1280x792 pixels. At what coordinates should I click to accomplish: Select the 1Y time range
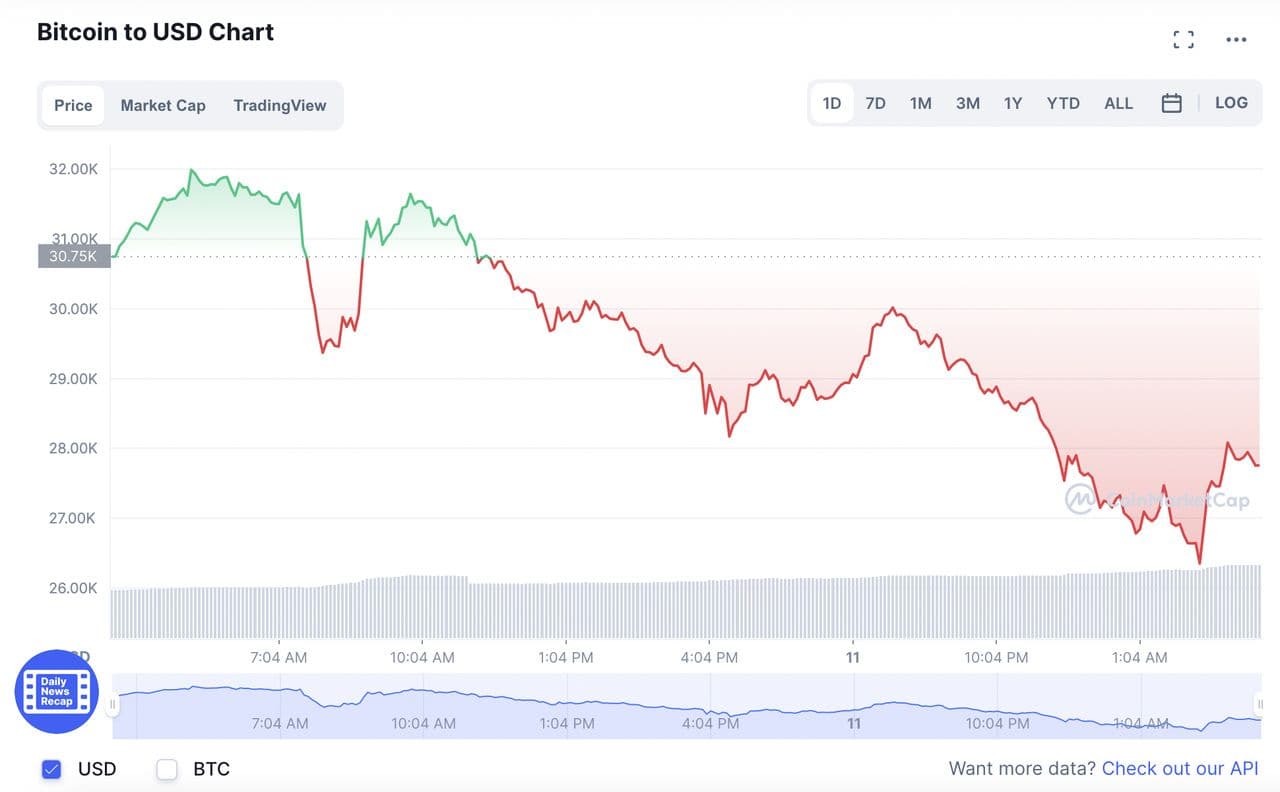[1013, 103]
